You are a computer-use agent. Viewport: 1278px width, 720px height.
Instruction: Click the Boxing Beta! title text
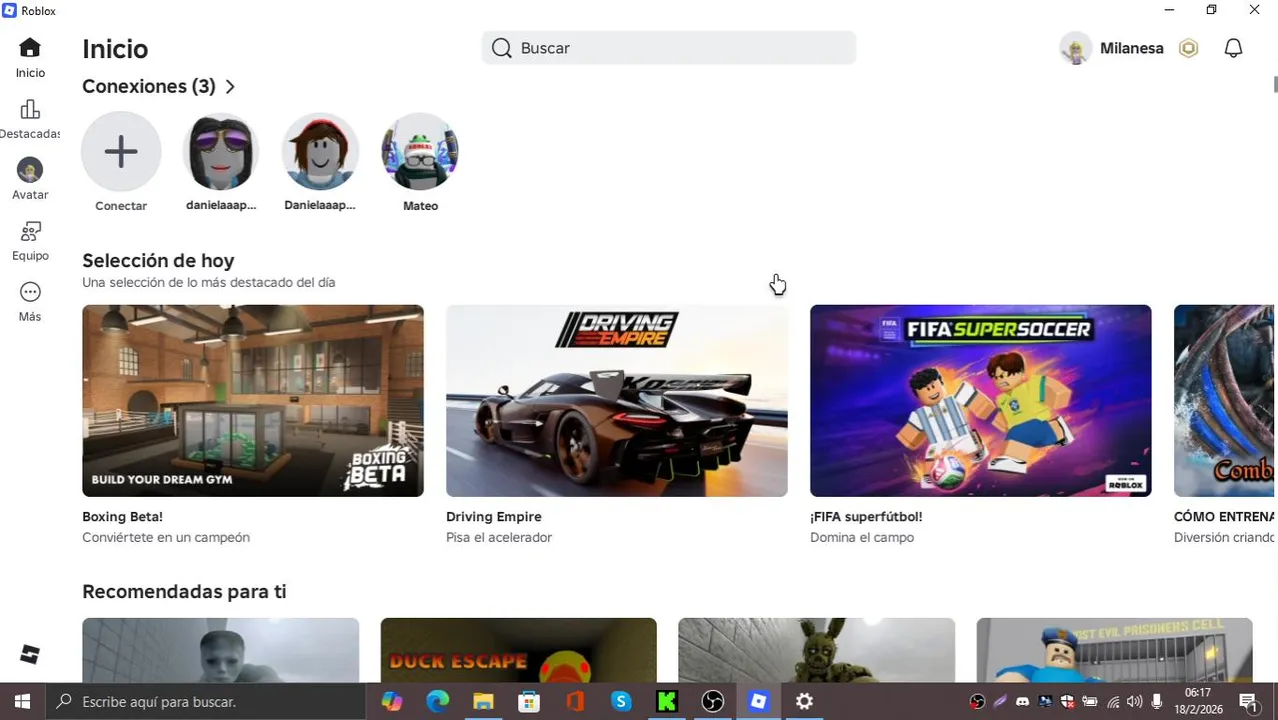(122, 517)
